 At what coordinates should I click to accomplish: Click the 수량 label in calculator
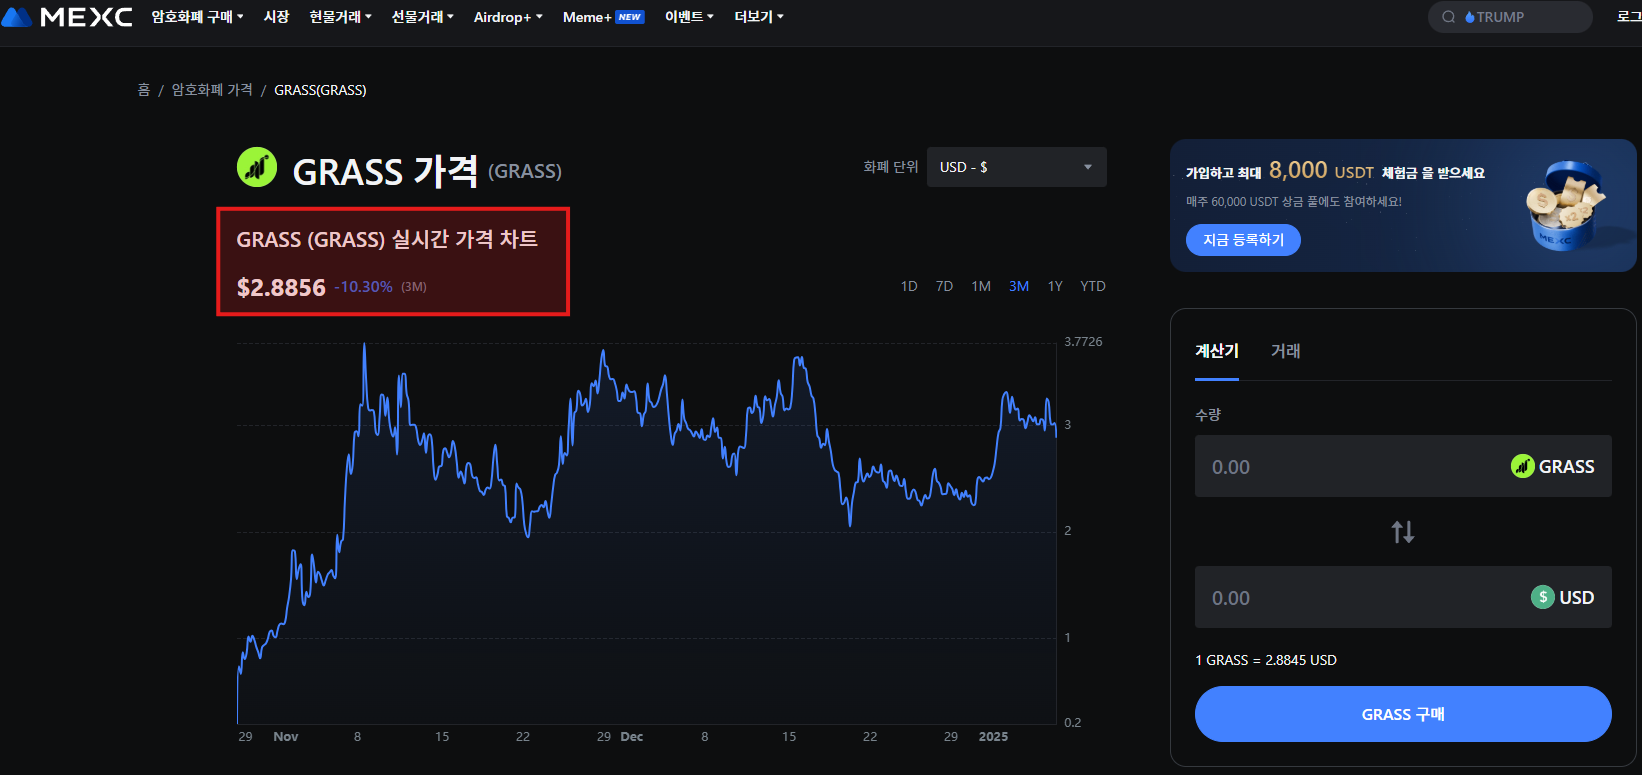(1208, 414)
